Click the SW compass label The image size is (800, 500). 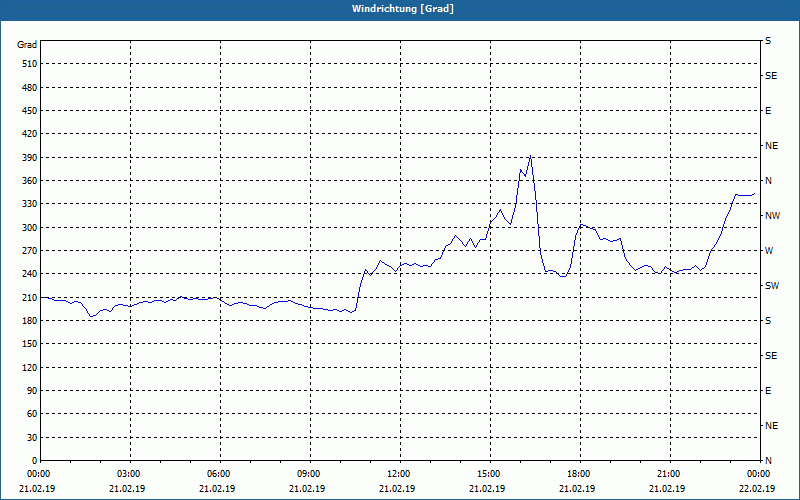pyautogui.click(x=772, y=286)
